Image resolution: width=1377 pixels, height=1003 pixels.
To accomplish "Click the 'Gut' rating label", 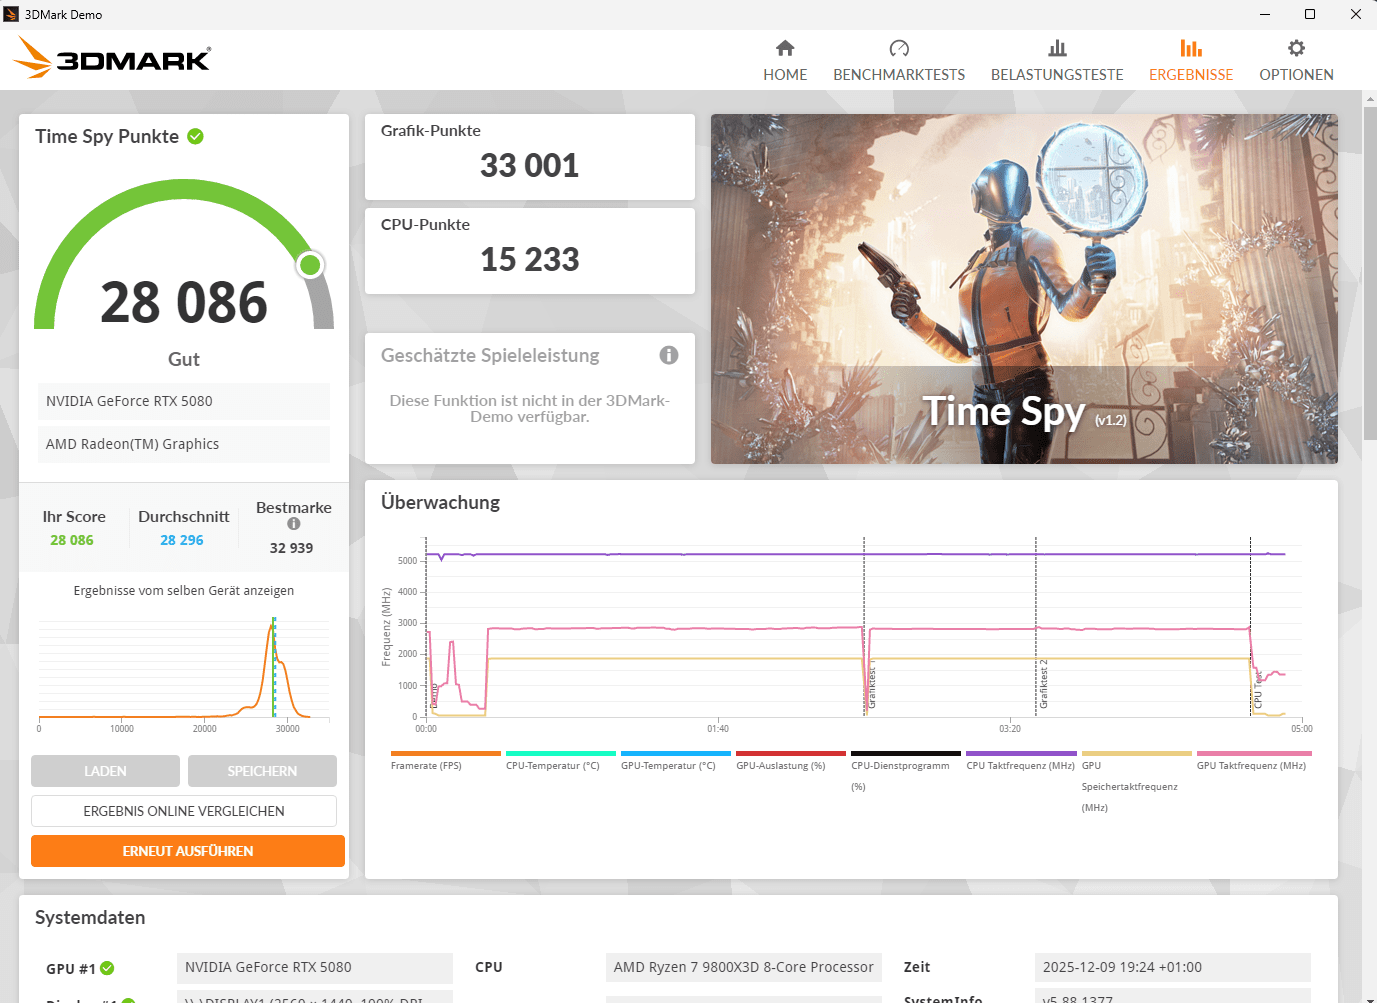I will 184,359.
